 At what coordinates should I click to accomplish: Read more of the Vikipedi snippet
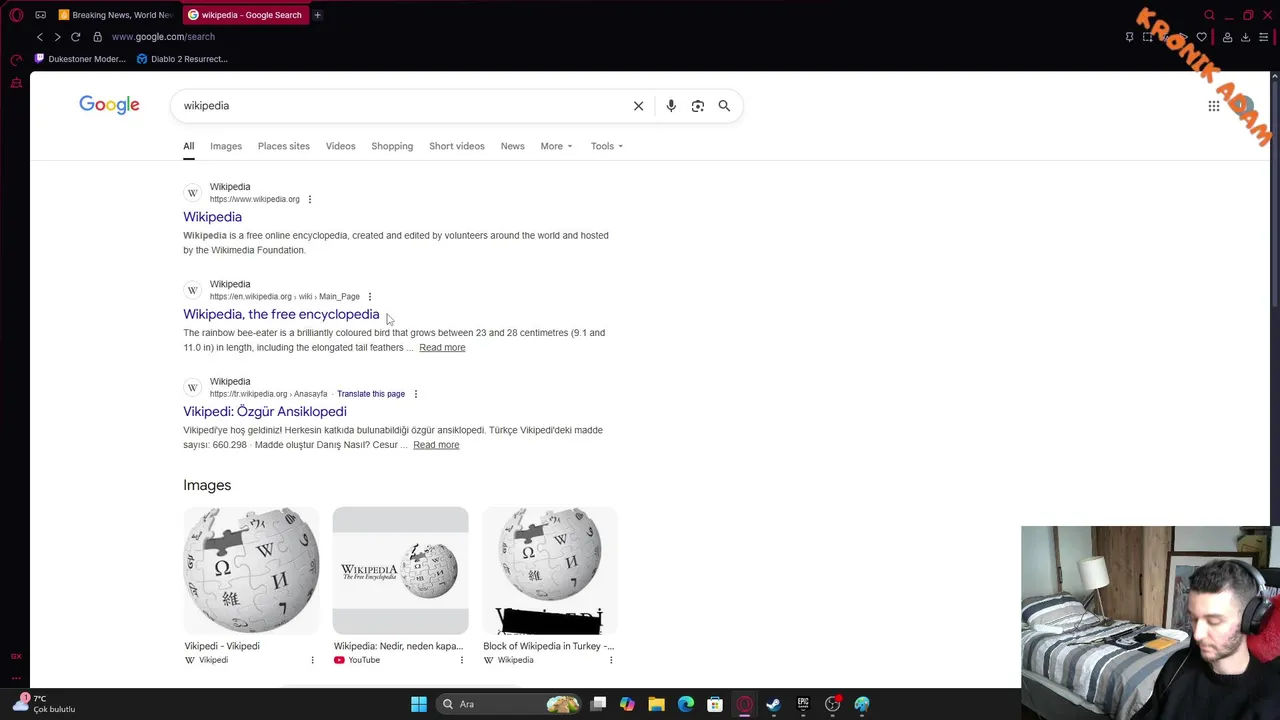click(436, 445)
